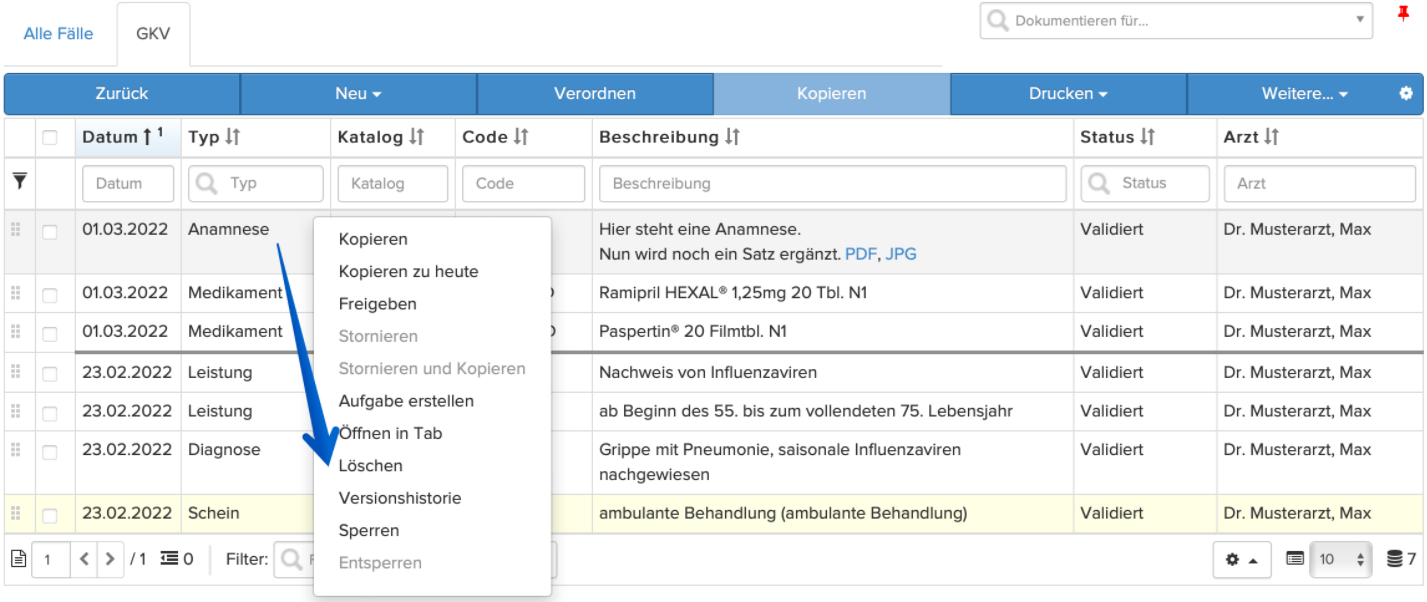This screenshot has width=1427, height=602.
Task: Click the page number input box
Action: click(x=50, y=559)
